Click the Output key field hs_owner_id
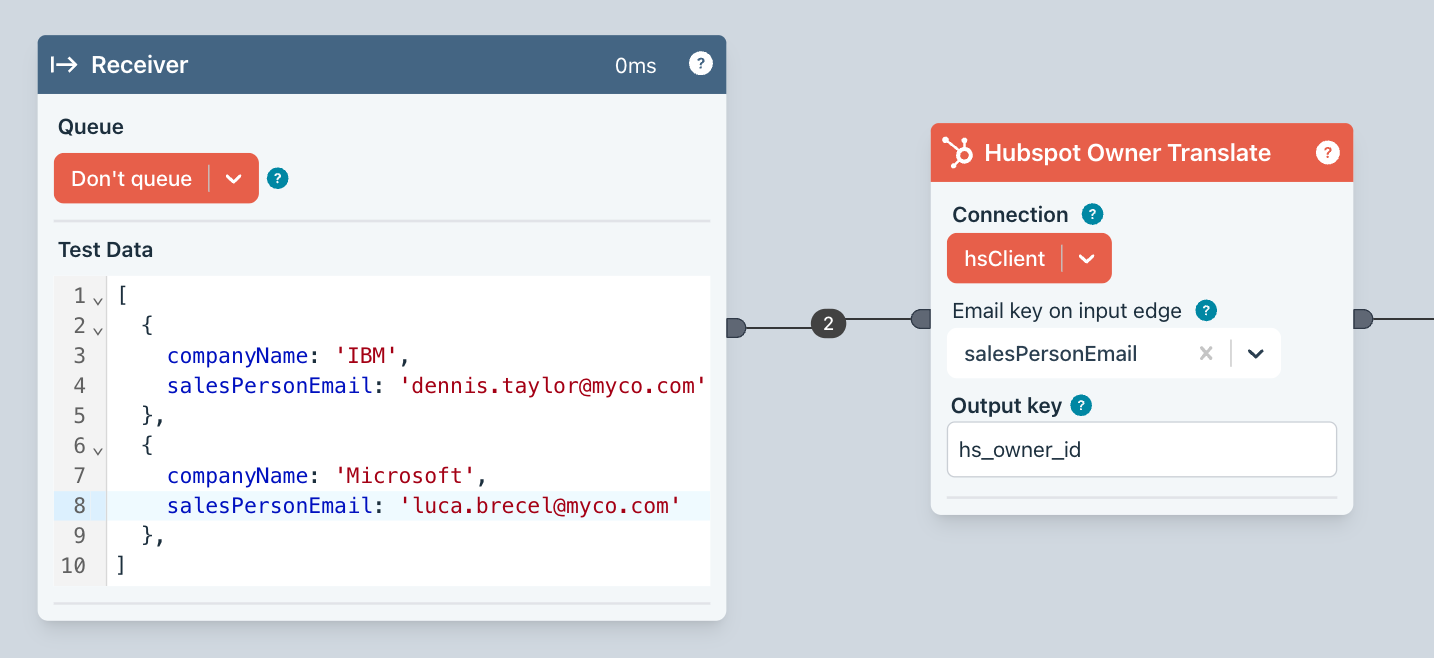 click(1141, 449)
